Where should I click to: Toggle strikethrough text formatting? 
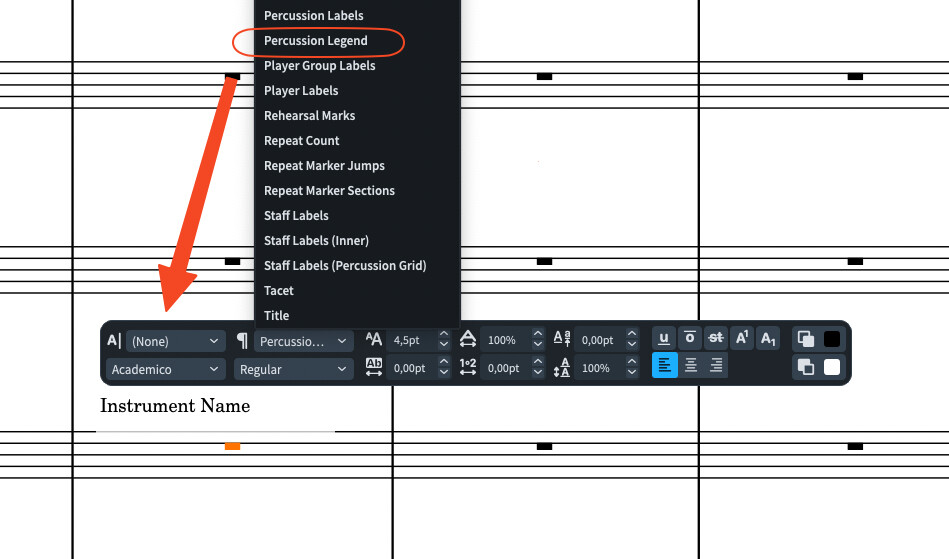coord(715,338)
